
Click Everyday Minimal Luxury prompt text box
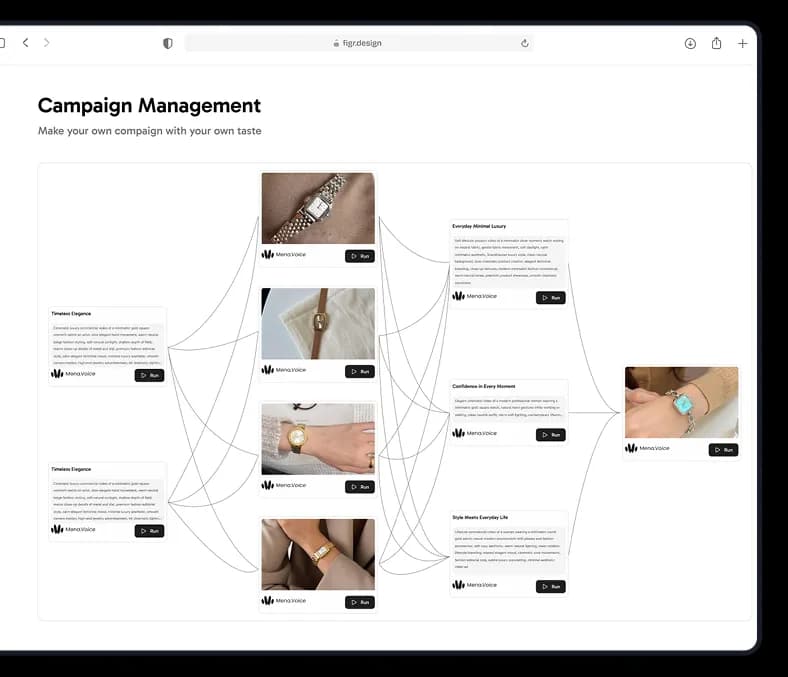point(509,261)
